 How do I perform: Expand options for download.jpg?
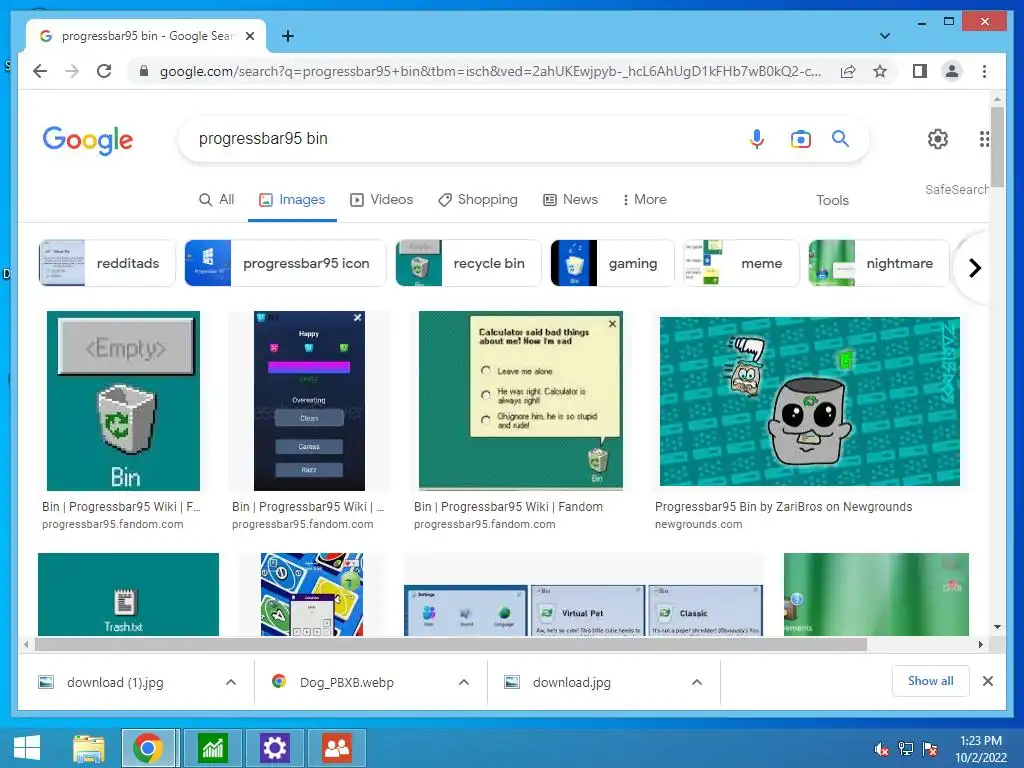[697, 682]
